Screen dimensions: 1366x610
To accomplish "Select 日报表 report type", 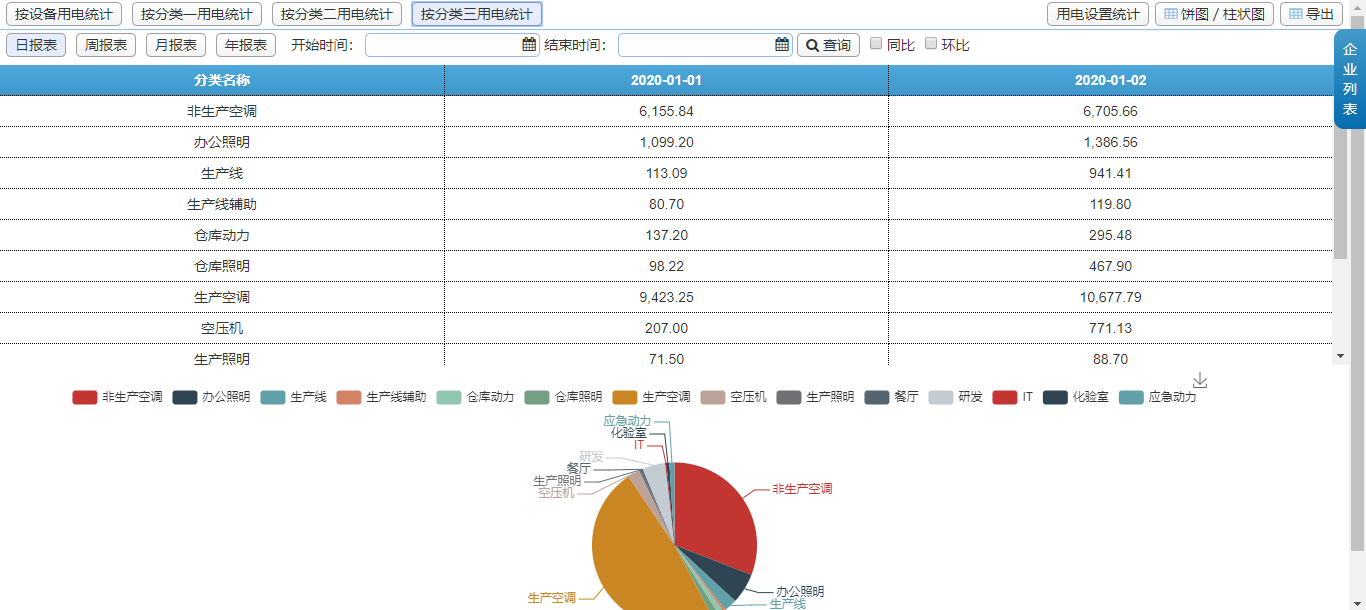I will click(36, 45).
